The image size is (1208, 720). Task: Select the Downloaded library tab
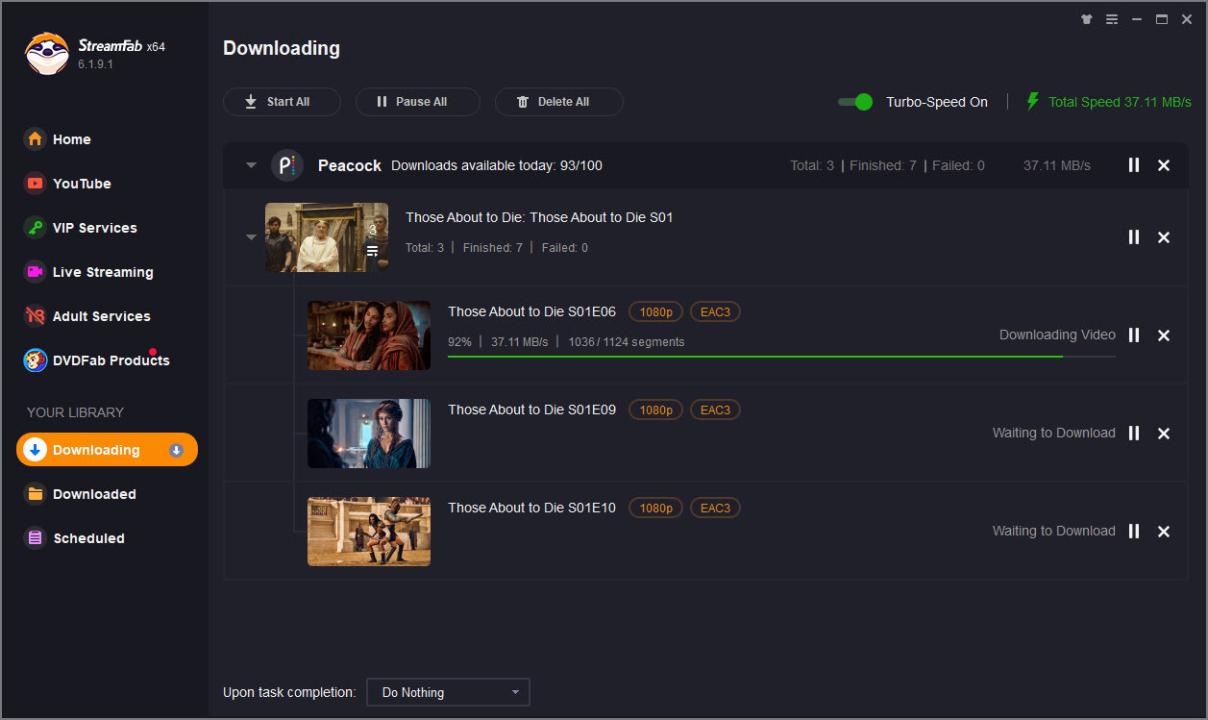pyautogui.click(x=81, y=494)
